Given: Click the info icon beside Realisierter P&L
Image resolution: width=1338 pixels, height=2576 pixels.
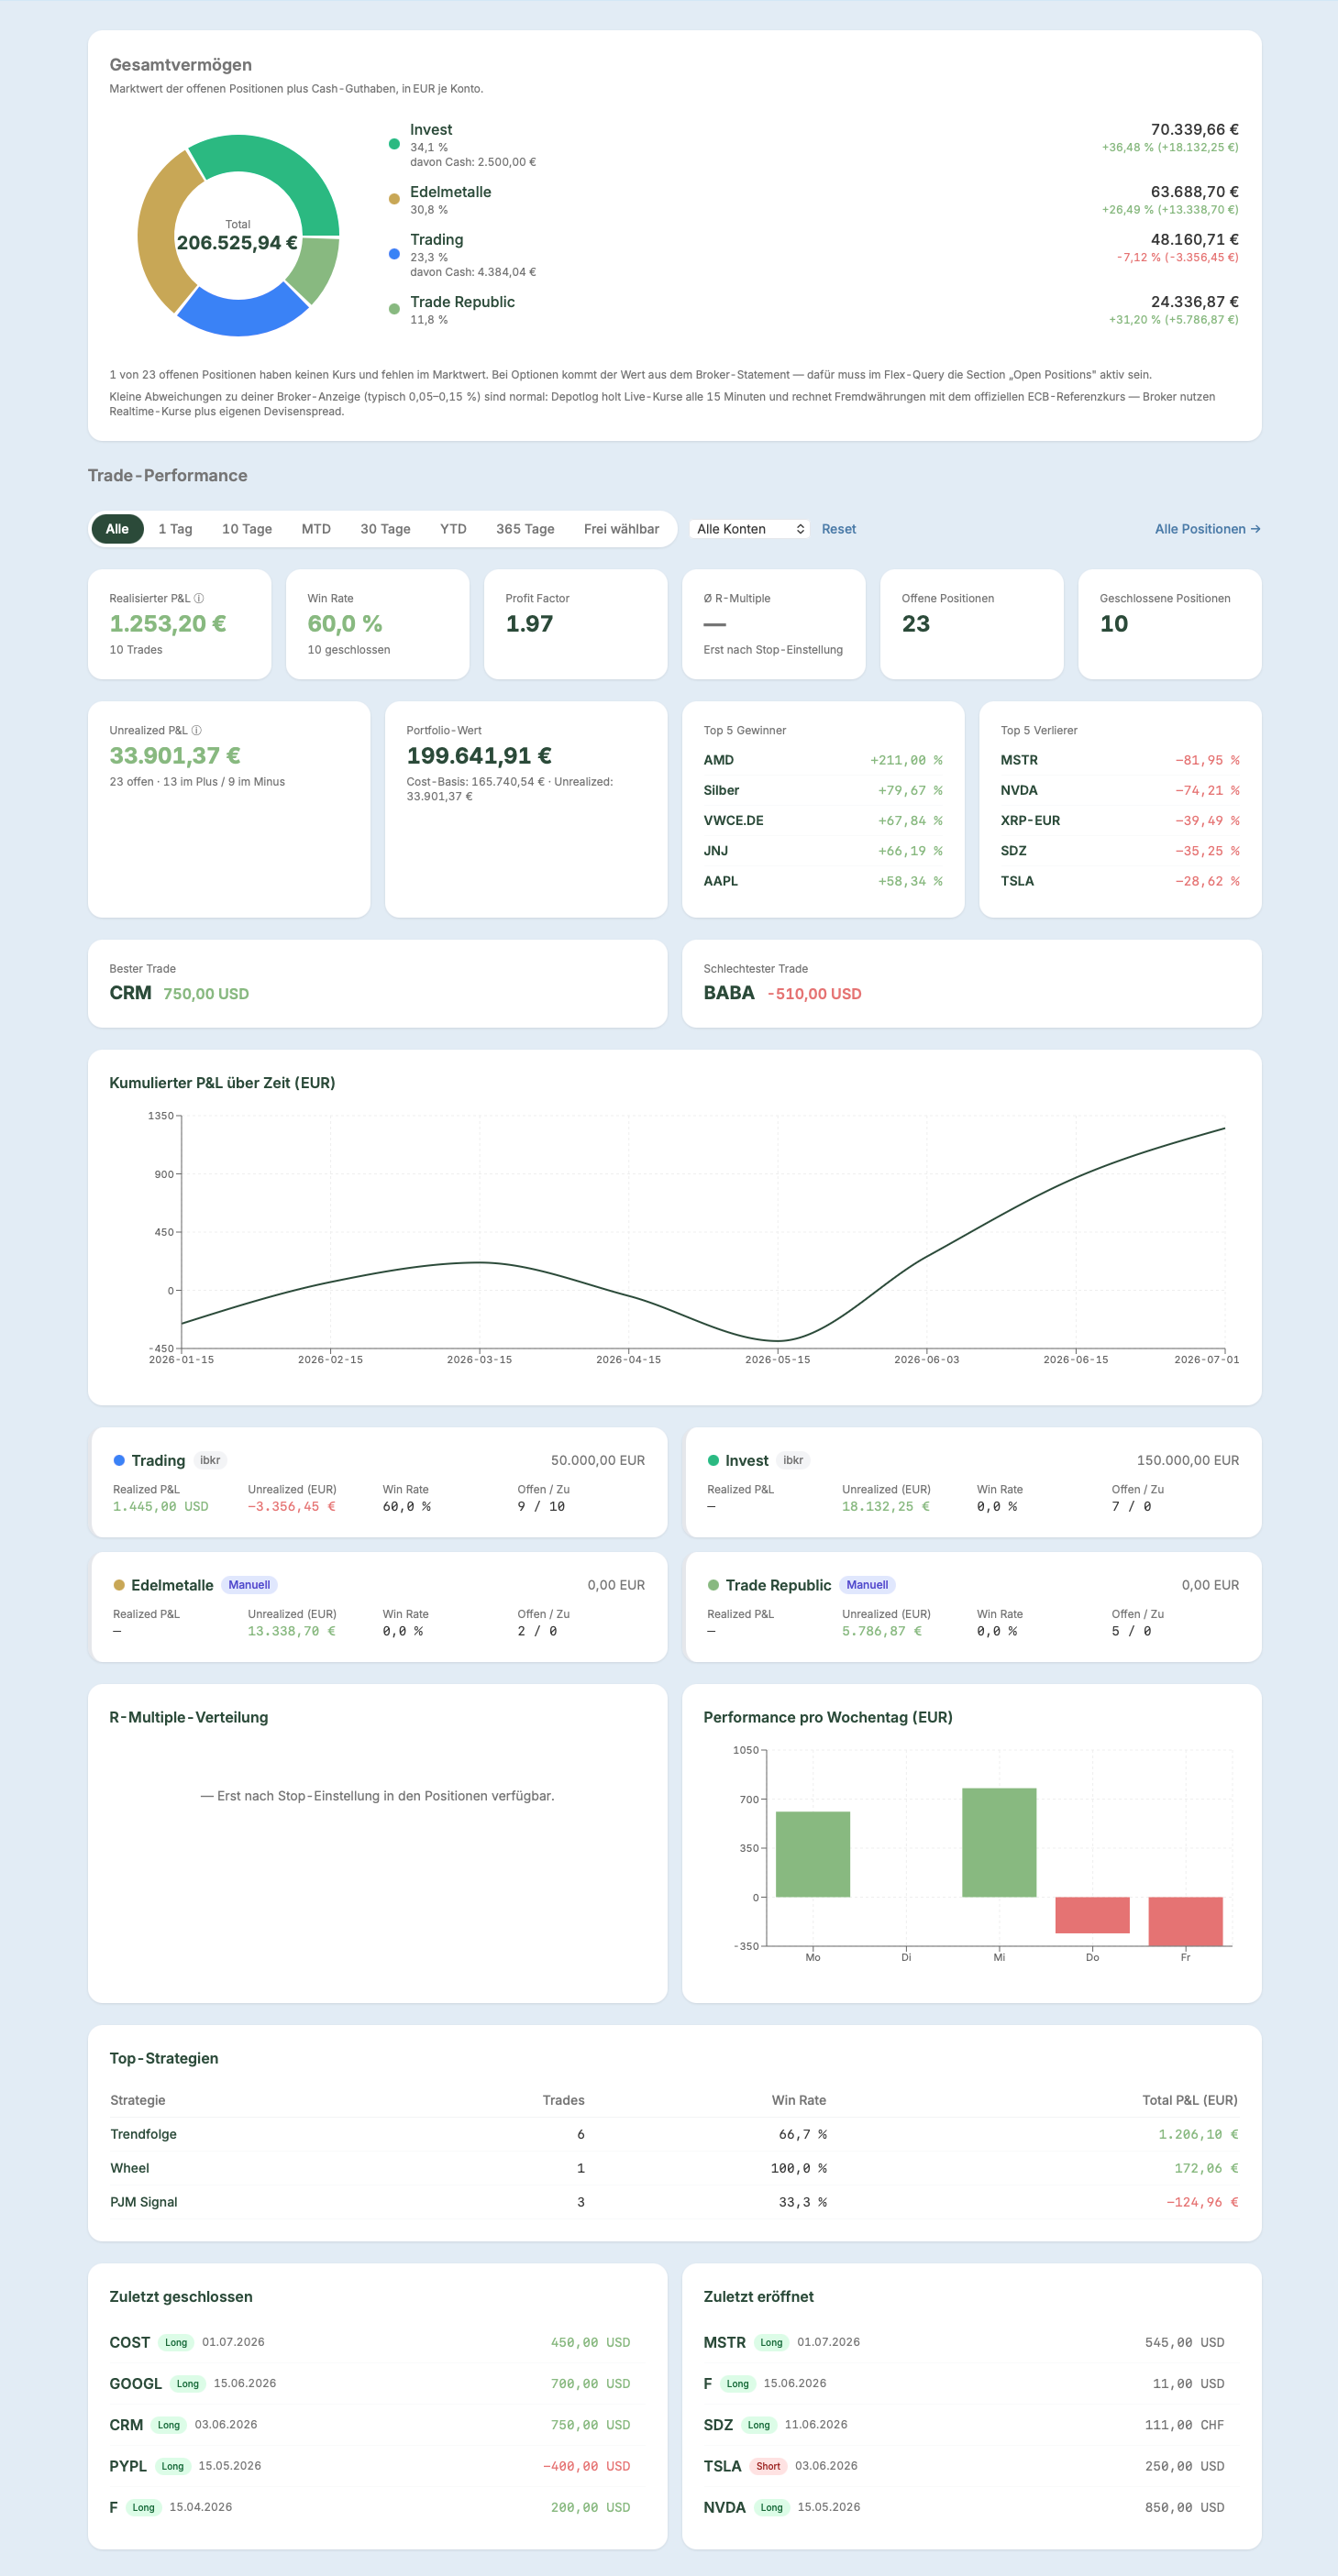Looking at the screenshot, I should [x=199, y=598].
